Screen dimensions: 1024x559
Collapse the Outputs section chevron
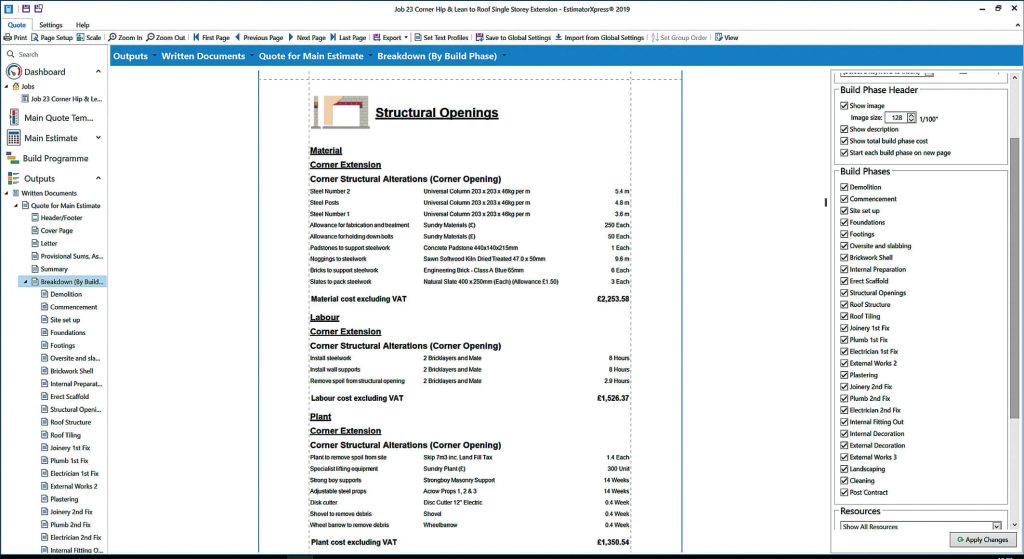(98, 178)
